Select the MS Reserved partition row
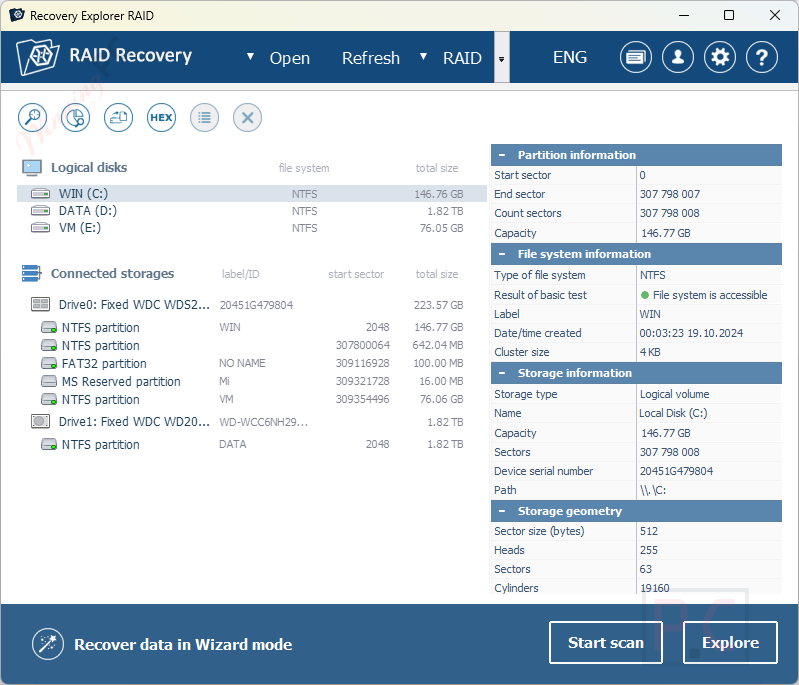 pos(252,381)
